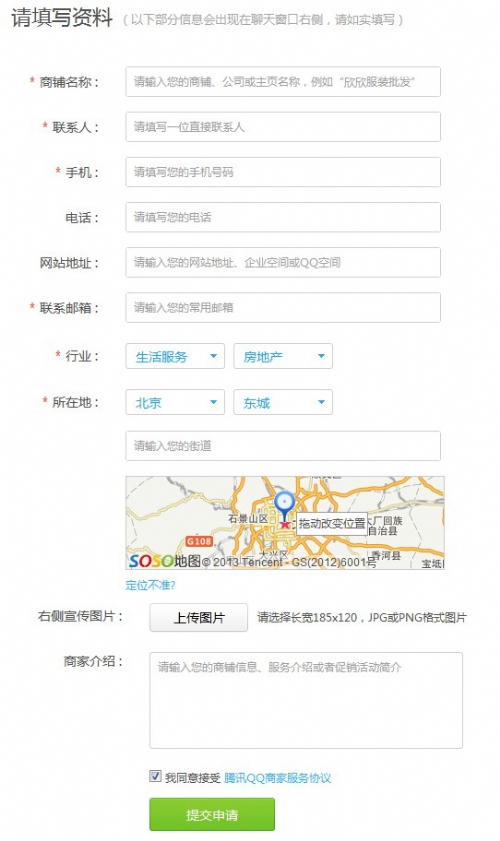This screenshot has width=500, height=841.
Task: Click the 右侧宣传图片 label
Action: click(80, 616)
